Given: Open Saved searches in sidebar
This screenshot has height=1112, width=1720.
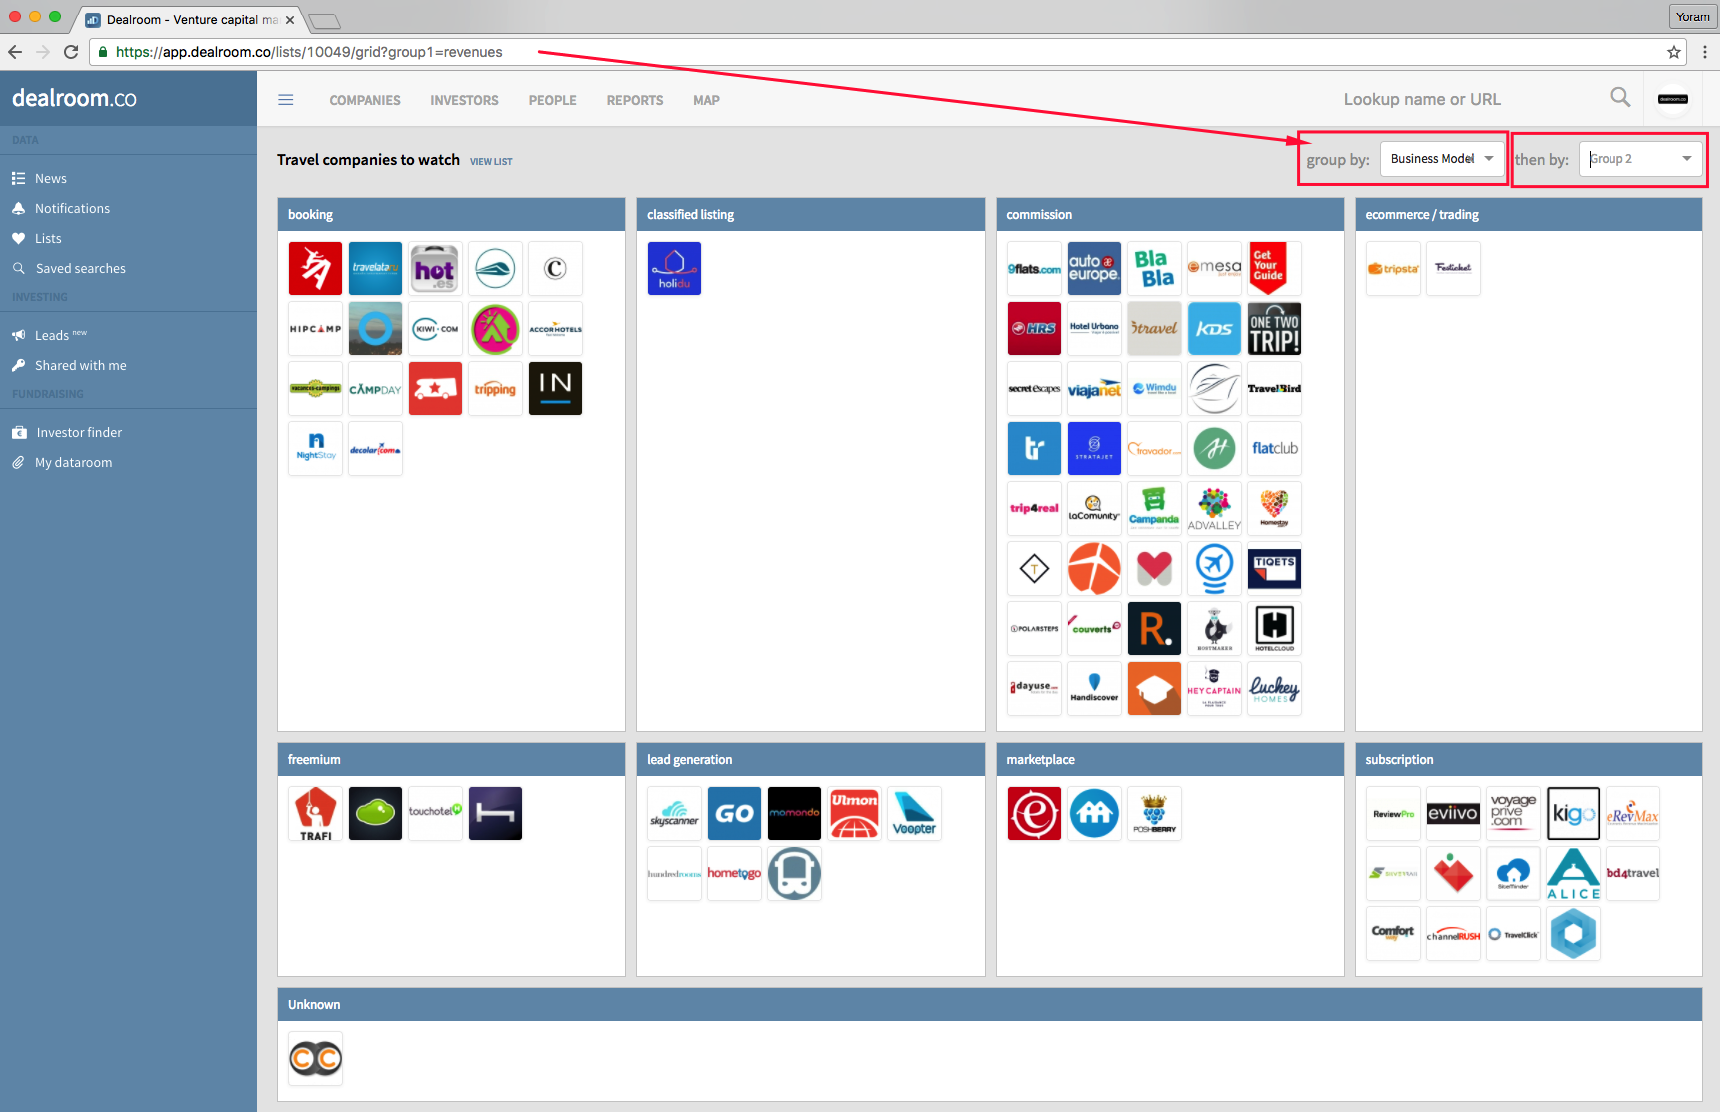Looking at the screenshot, I should click(x=80, y=268).
